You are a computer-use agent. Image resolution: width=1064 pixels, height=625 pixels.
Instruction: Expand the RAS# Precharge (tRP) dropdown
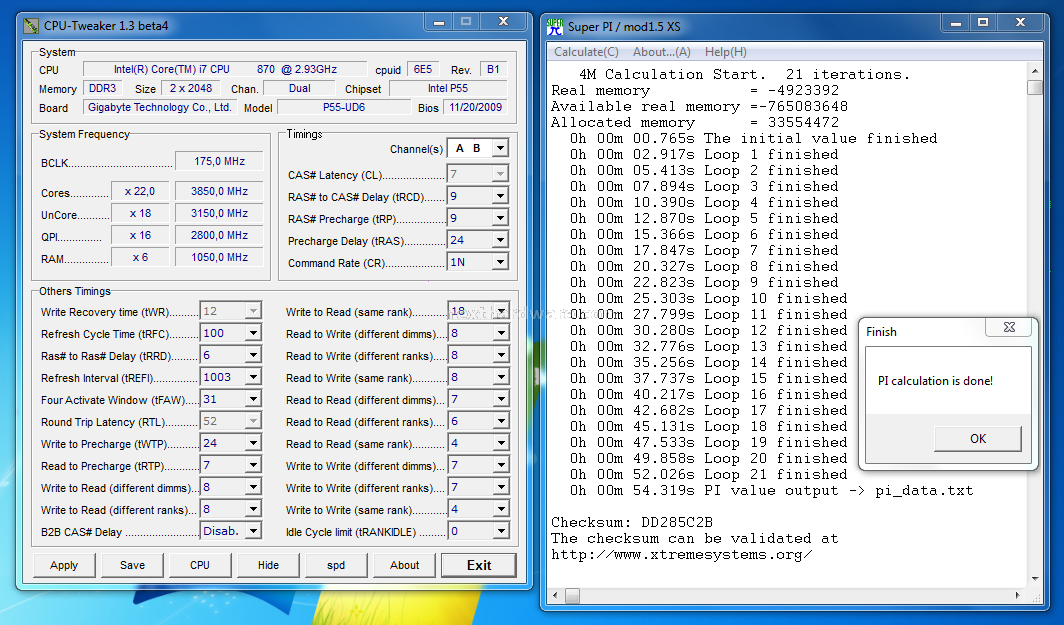500,219
